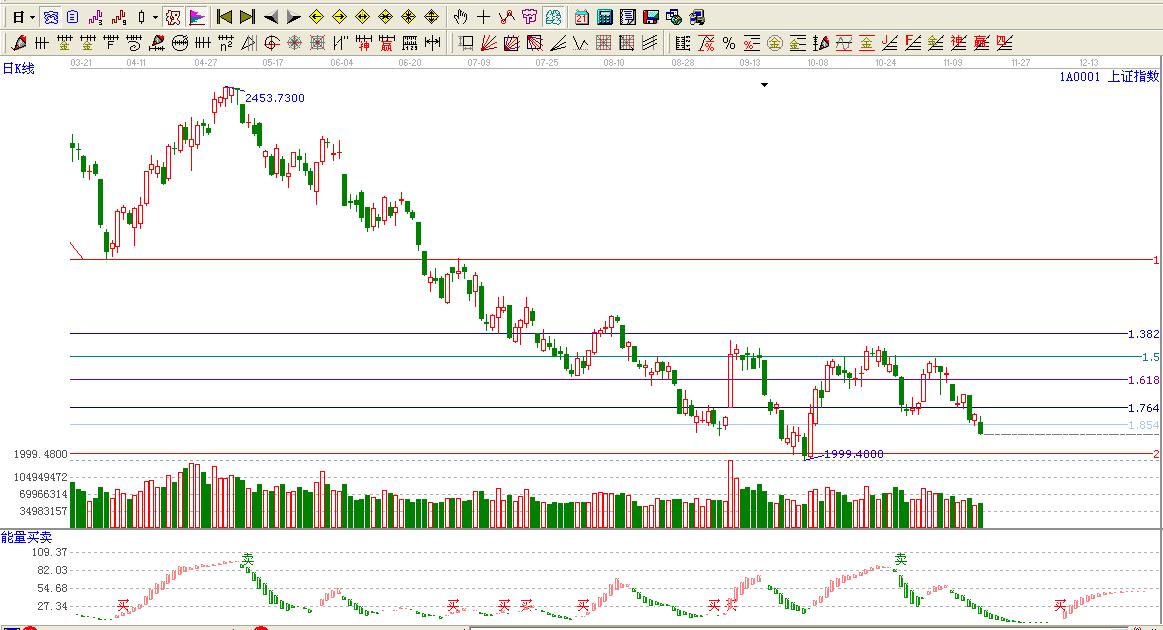Click the hand pan tool icon
The height and width of the screenshot is (630, 1163).
point(460,17)
